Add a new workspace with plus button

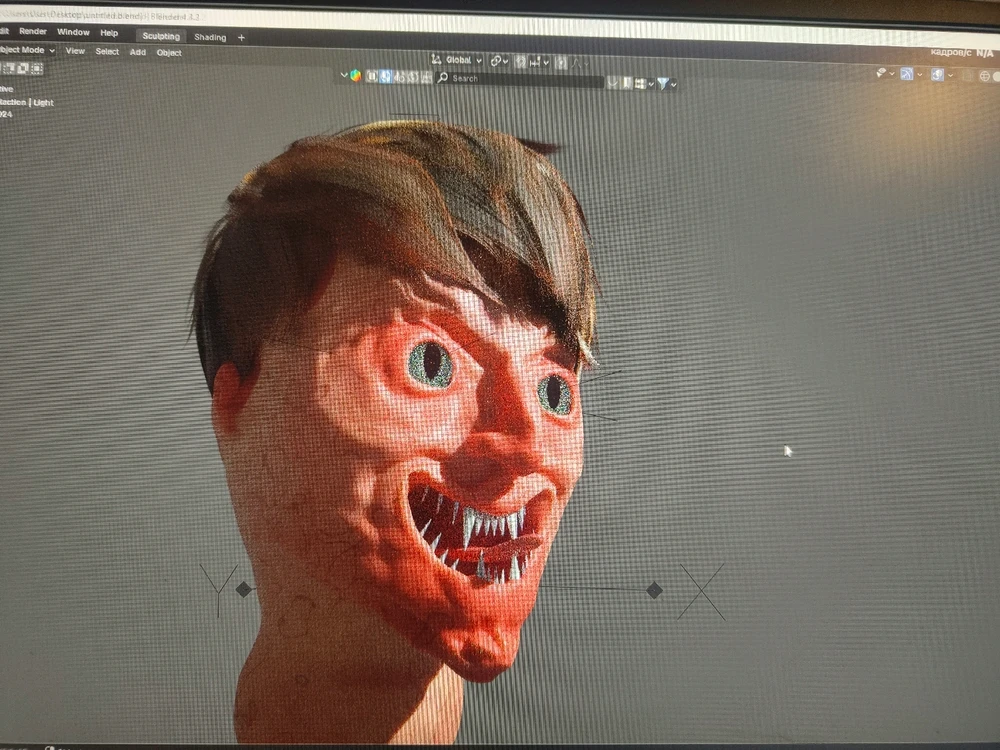241,37
